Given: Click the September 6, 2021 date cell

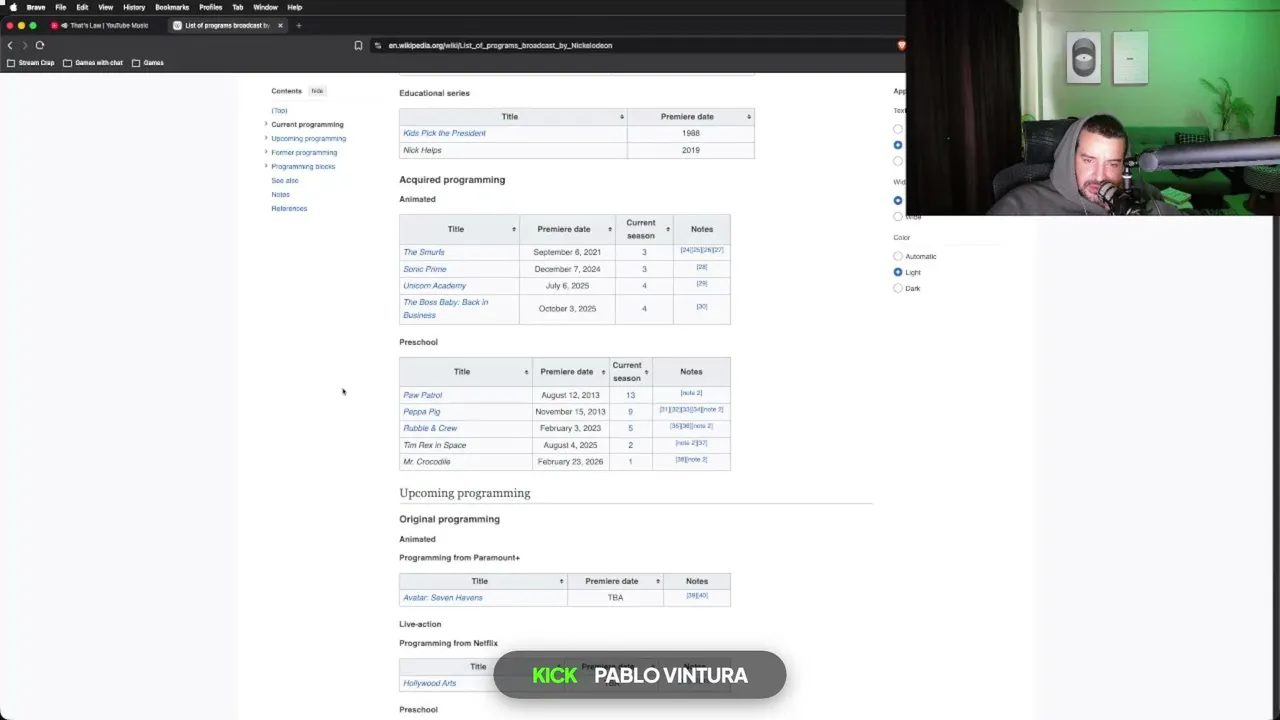Looking at the screenshot, I should point(567,252).
